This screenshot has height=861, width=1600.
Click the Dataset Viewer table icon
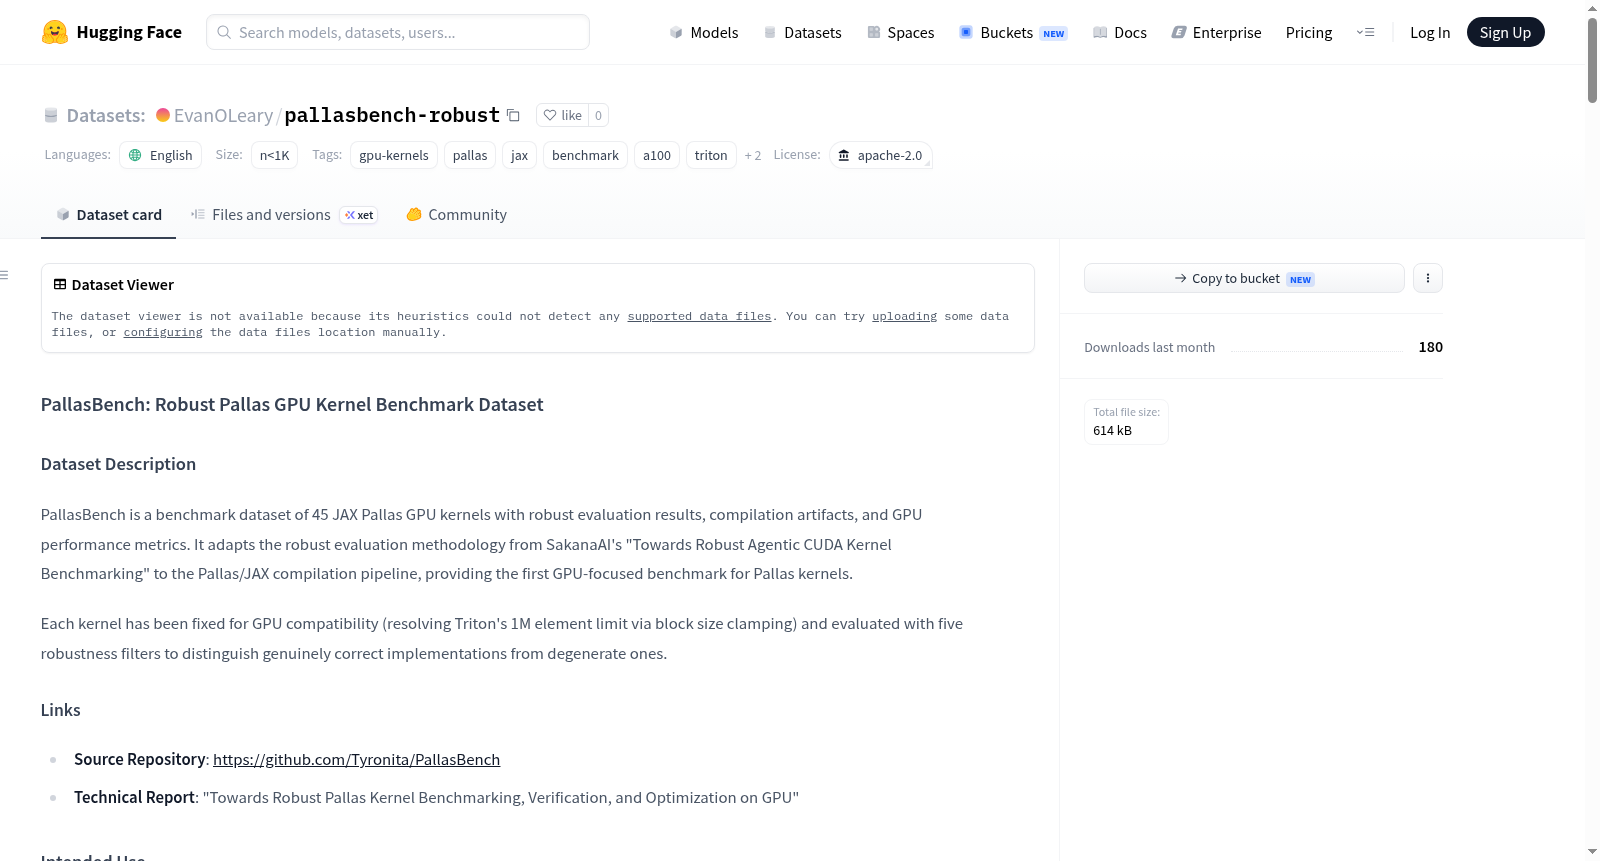pyautogui.click(x=60, y=284)
